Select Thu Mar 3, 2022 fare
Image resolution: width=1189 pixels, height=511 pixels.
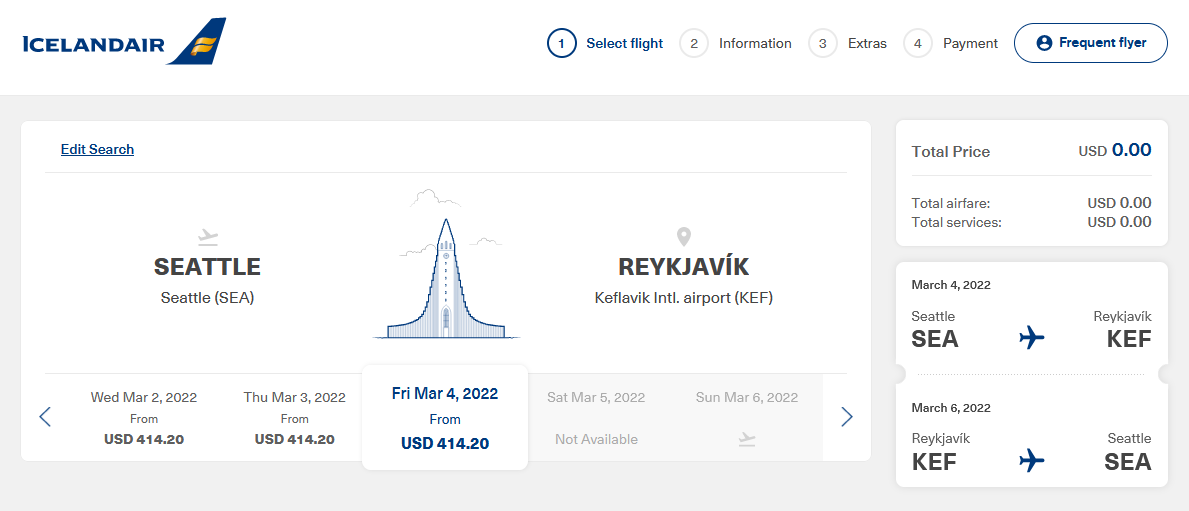pyautogui.click(x=294, y=418)
